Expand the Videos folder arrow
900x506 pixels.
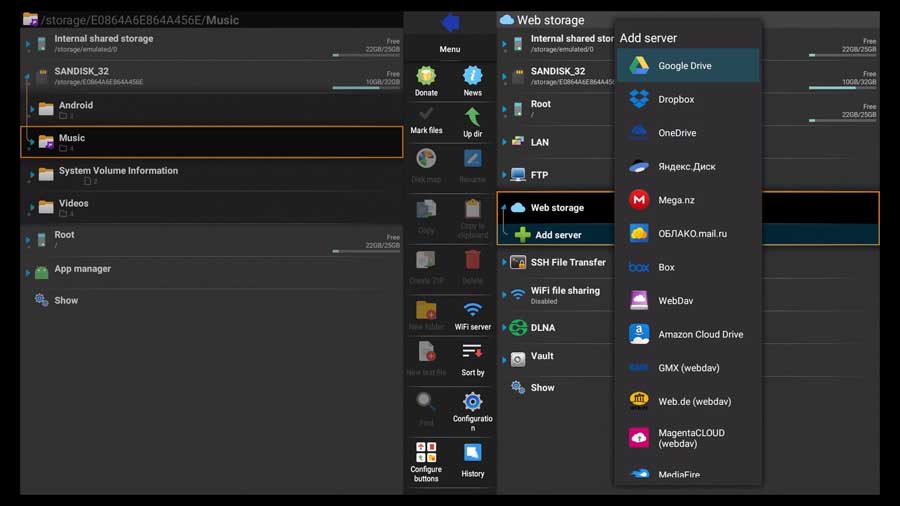pyautogui.click(x=32, y=207)
